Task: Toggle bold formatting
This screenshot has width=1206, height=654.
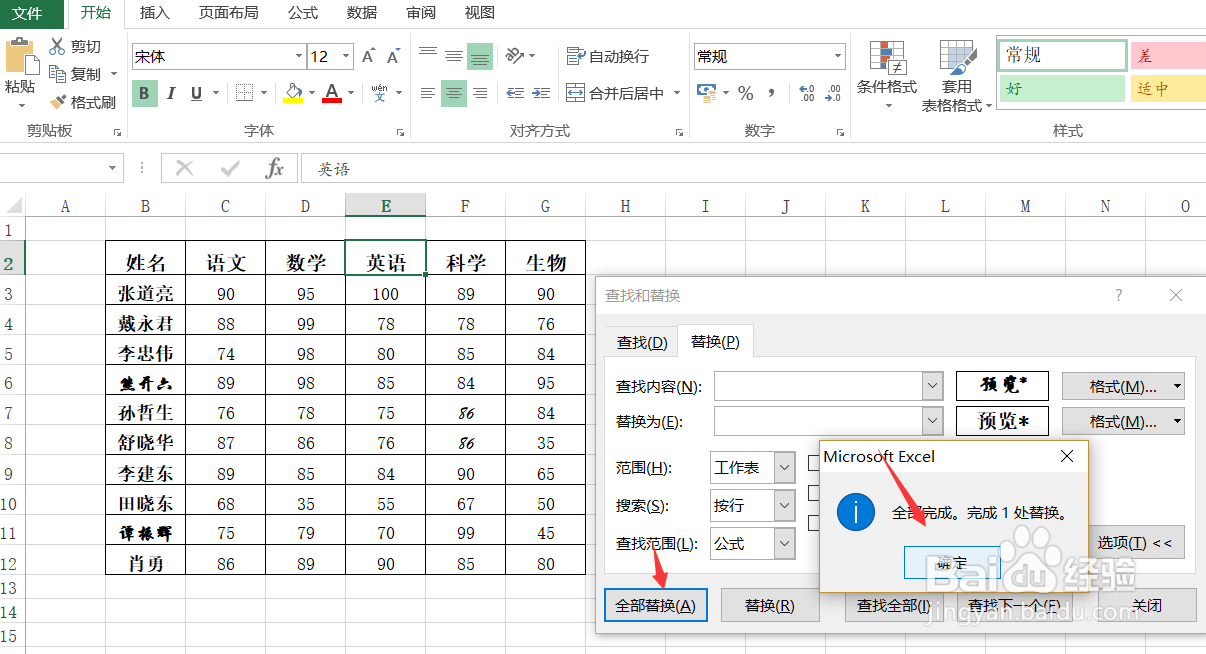Action: click(x=145, y=92)
